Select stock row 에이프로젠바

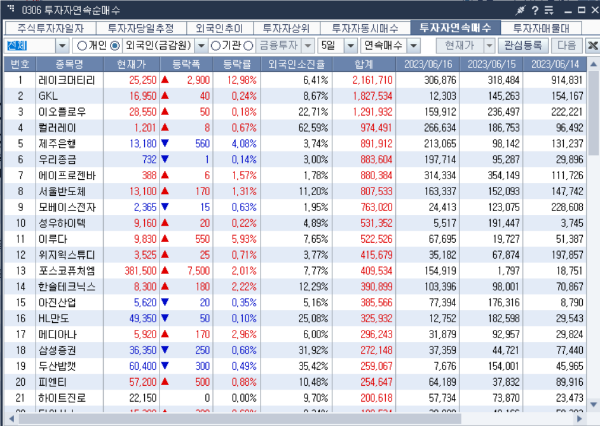(x=295, y=175)
